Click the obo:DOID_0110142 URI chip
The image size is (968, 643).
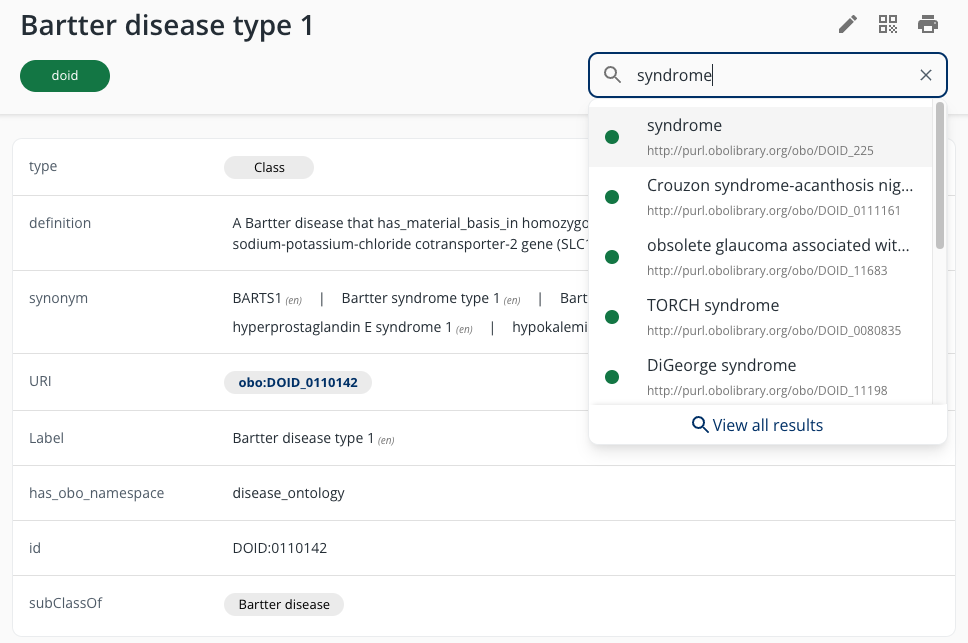point(298,382)
